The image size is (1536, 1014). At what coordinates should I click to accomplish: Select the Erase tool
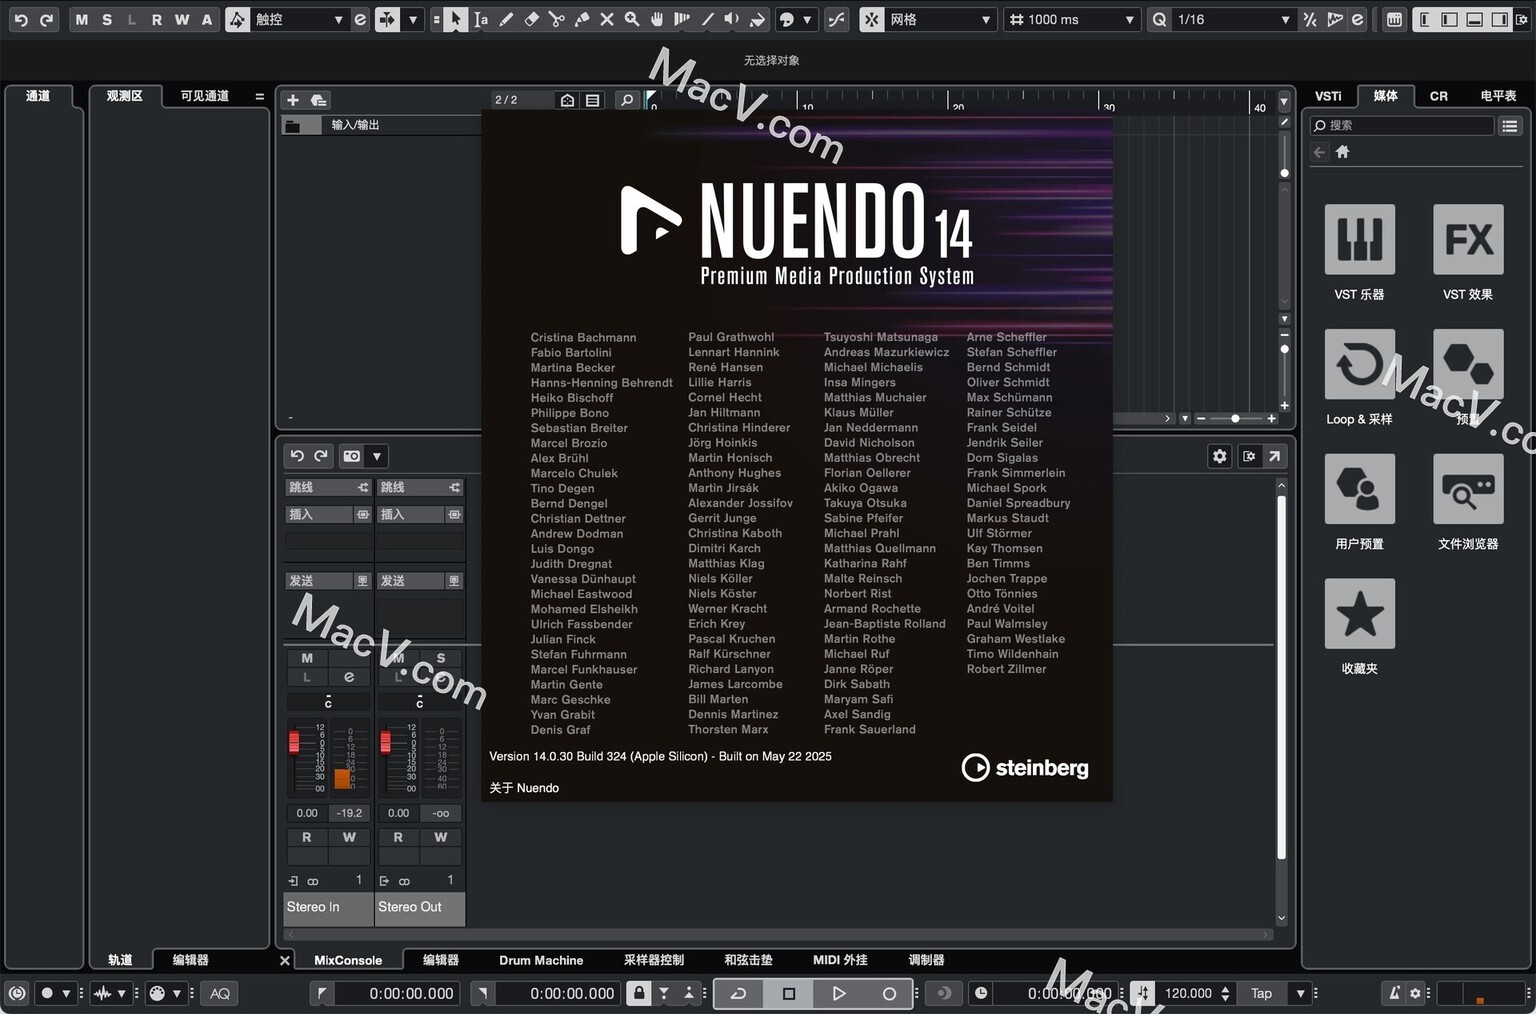[x=531, y=19]
